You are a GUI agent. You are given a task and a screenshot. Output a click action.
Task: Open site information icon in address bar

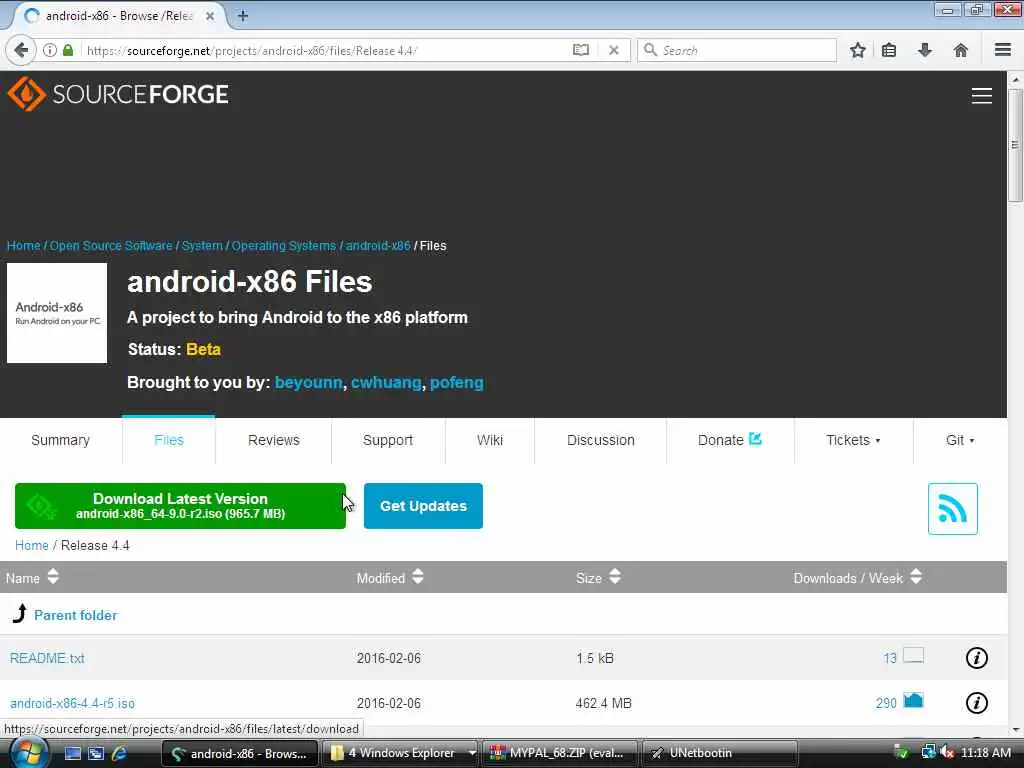[x=50, y=50]
